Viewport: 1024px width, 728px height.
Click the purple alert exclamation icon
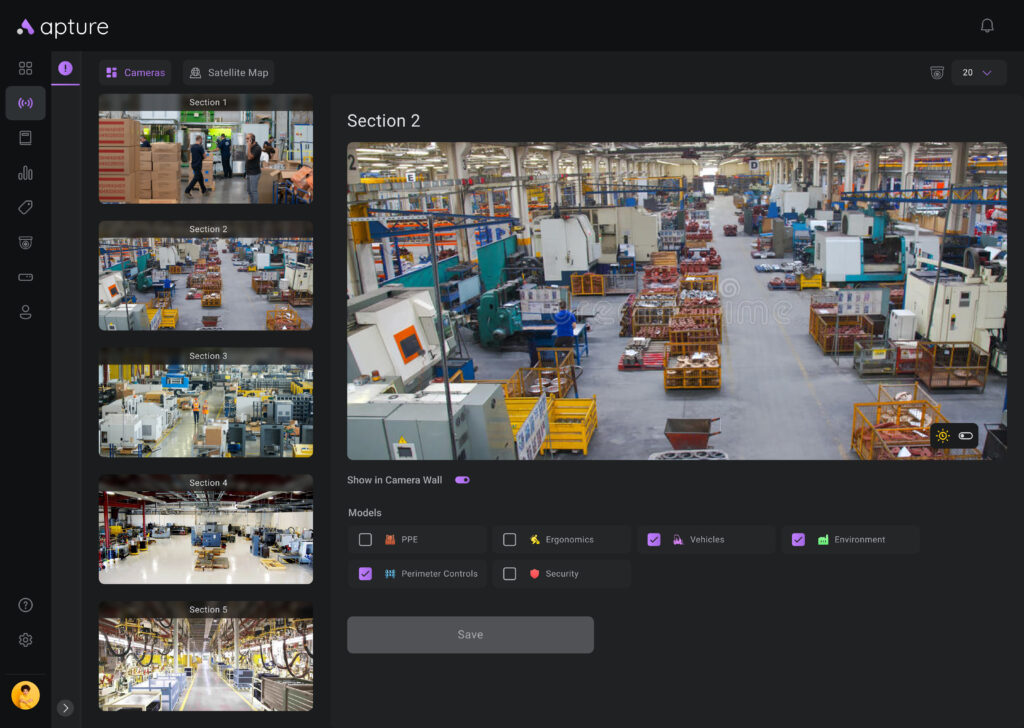[x=65, y=68]
